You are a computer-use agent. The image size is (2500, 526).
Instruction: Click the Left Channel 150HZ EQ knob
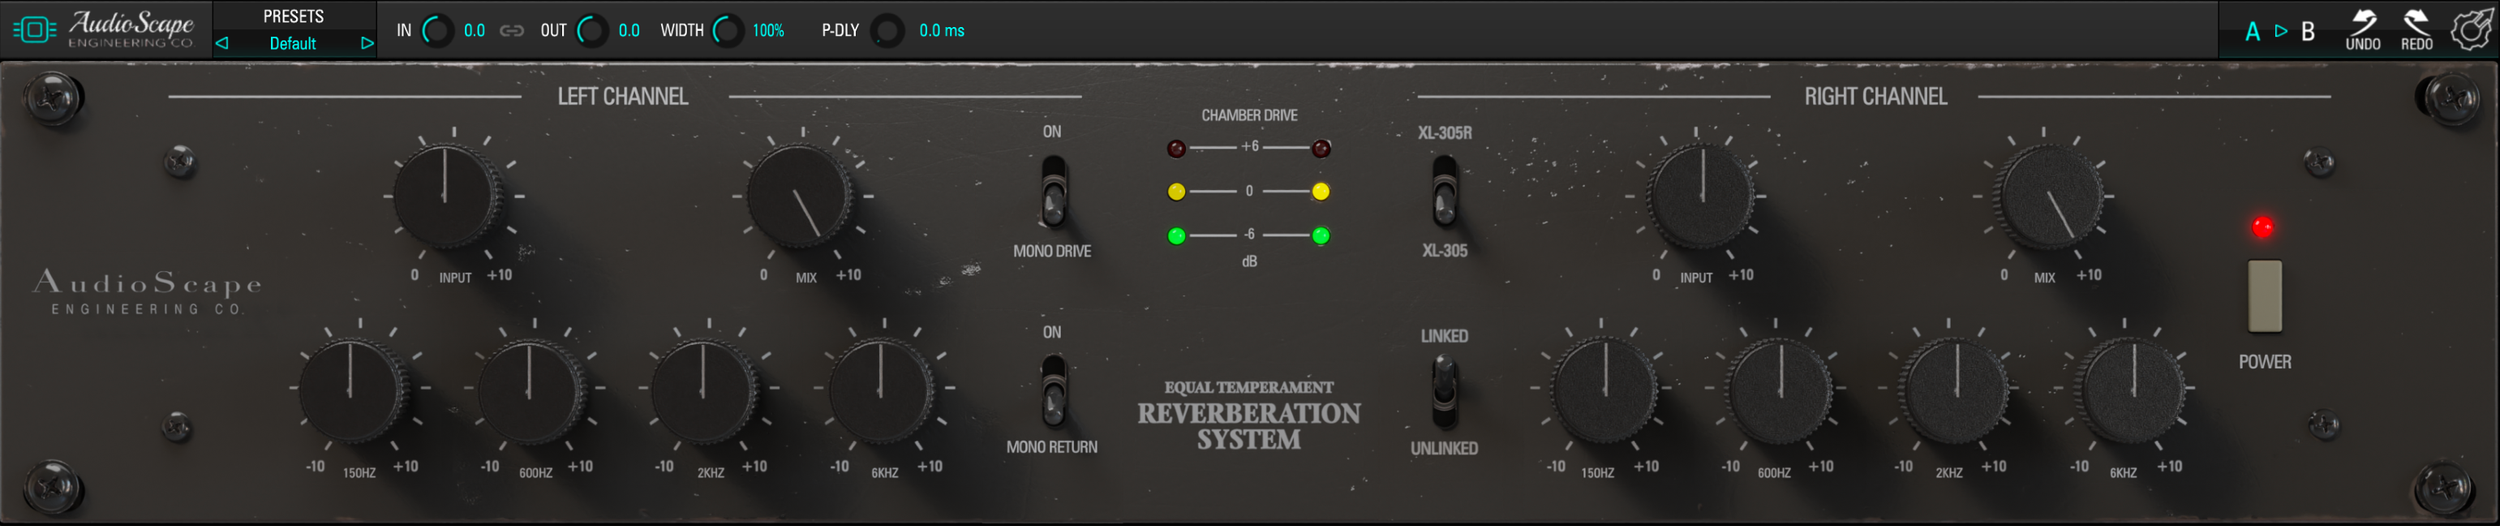coord(351,389)
